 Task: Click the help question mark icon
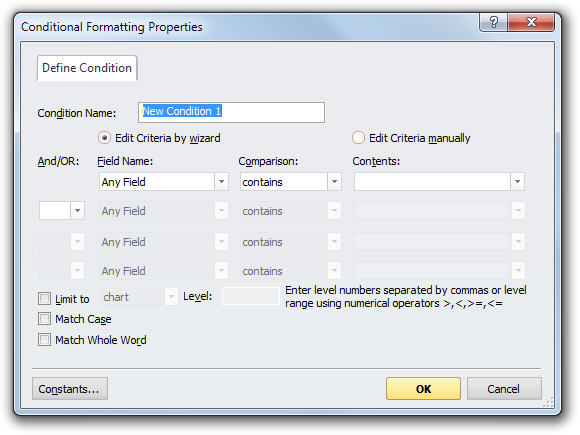(x=494, y=22)
